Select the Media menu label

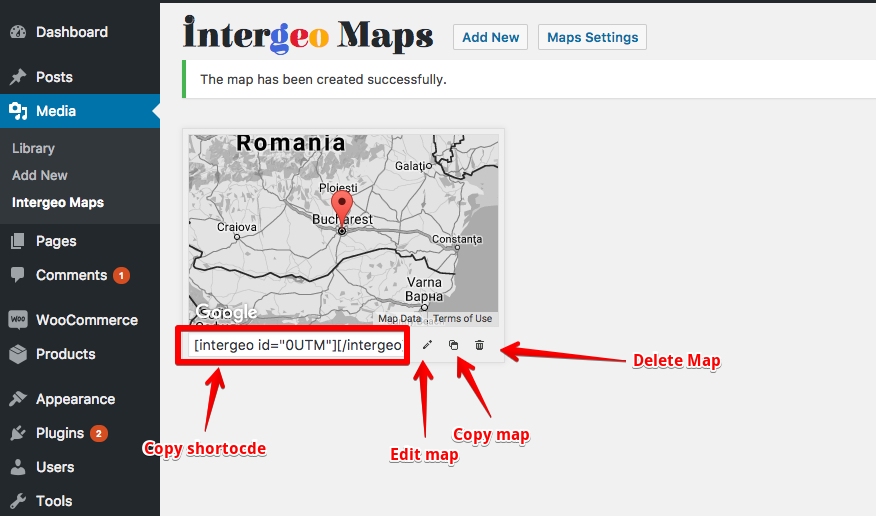click(56, 111)
